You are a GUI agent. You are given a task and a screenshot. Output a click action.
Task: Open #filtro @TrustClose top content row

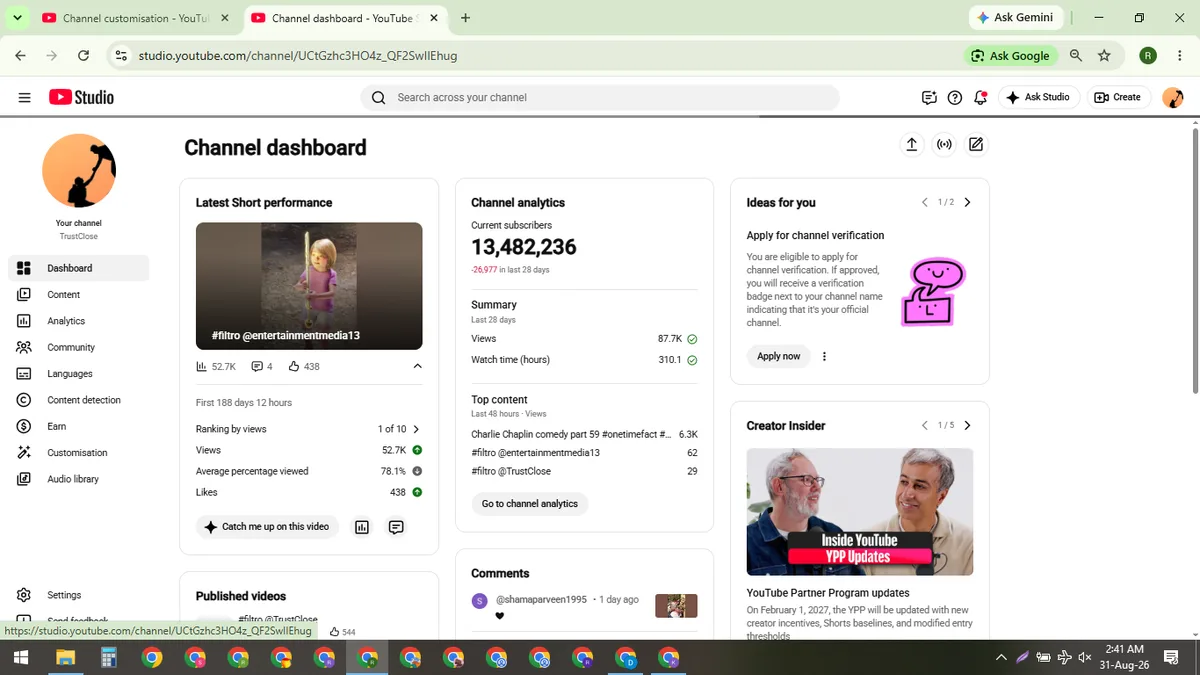point(584,471)
